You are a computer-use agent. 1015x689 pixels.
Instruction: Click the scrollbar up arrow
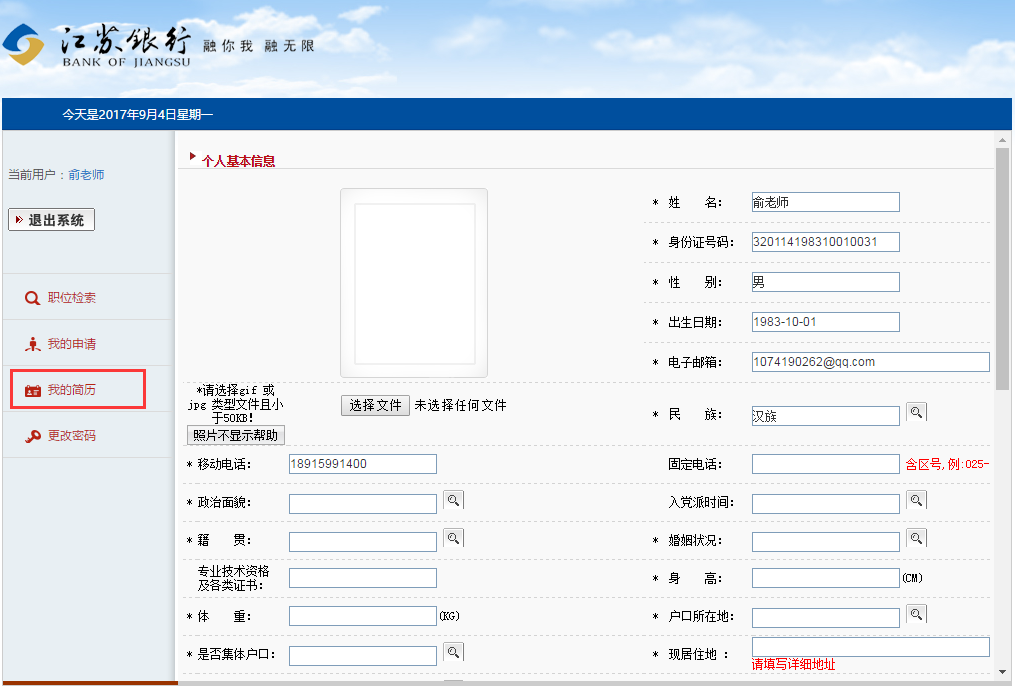pyautogui.click(x=1002, y=139)
